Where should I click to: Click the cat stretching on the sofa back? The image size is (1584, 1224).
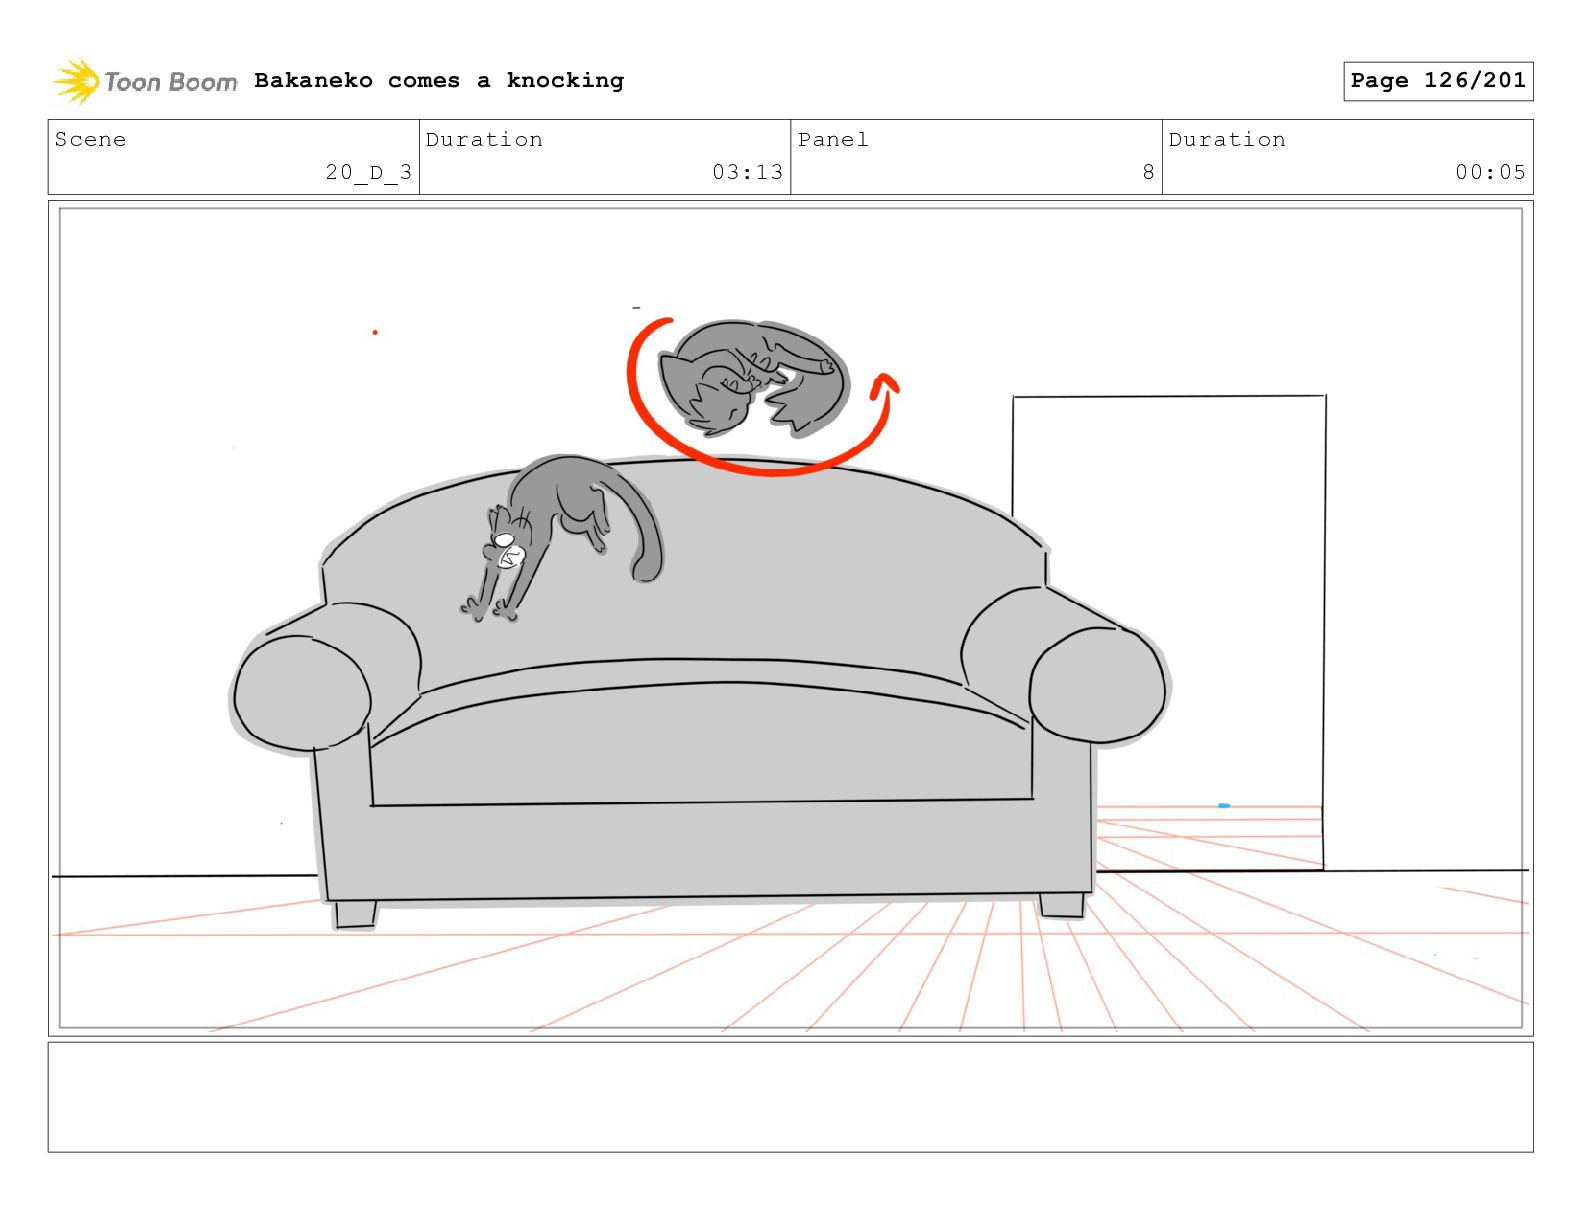point(562,536)
